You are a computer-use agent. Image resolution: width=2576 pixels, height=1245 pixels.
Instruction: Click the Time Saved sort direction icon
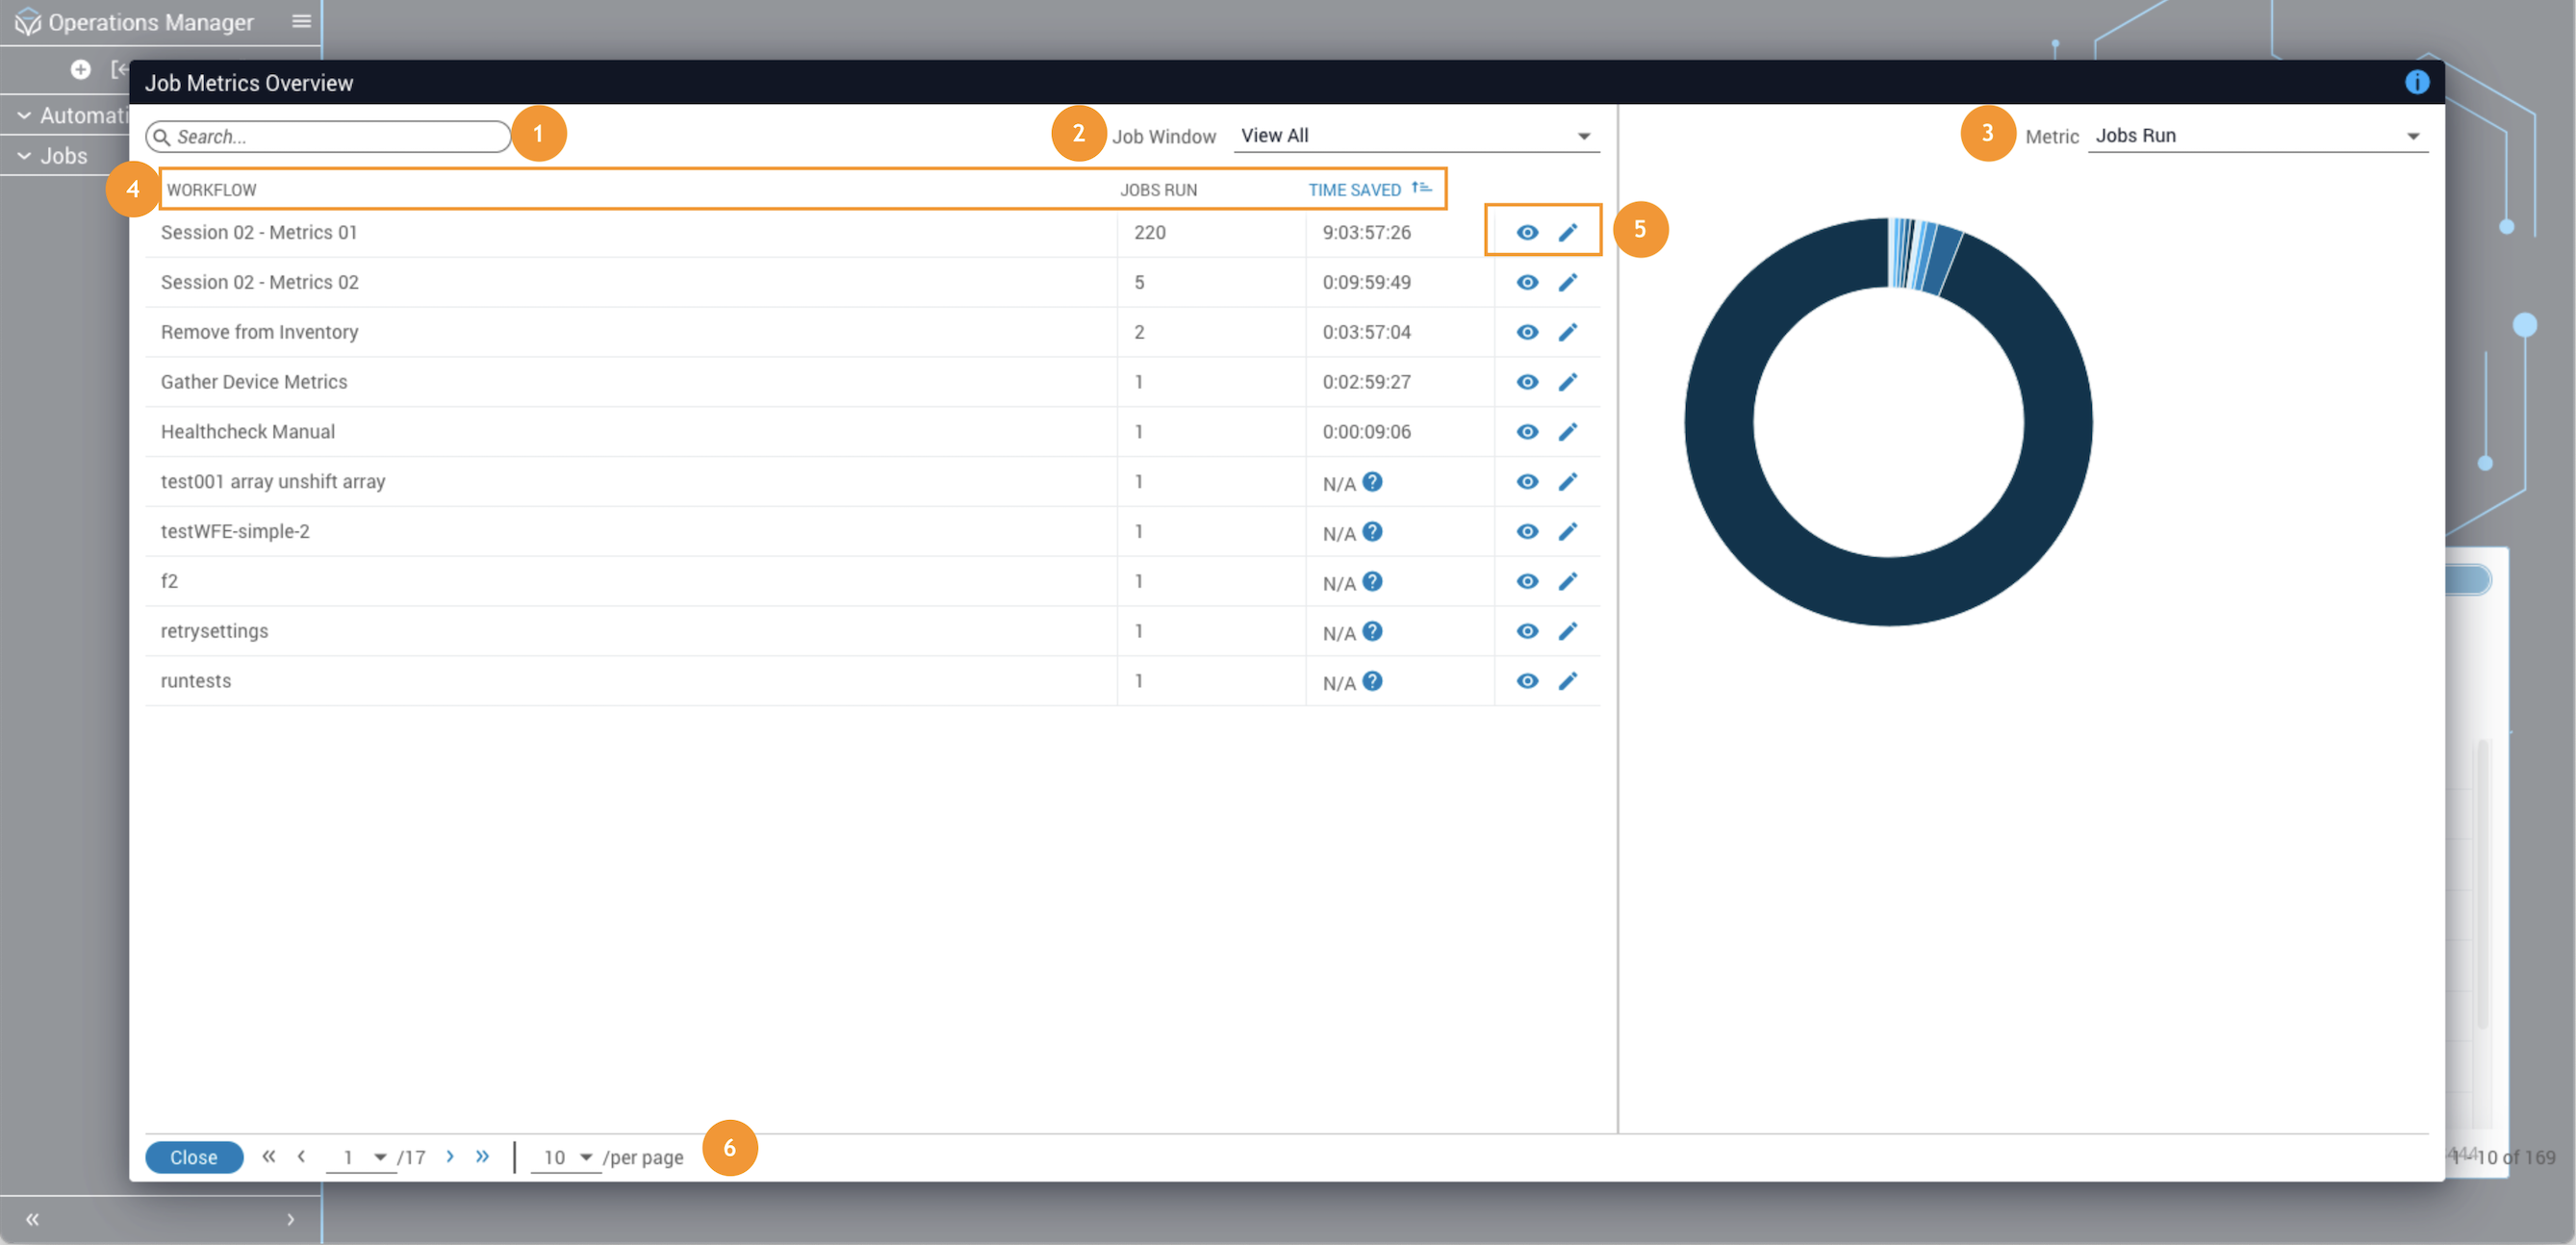[1421, 188]
